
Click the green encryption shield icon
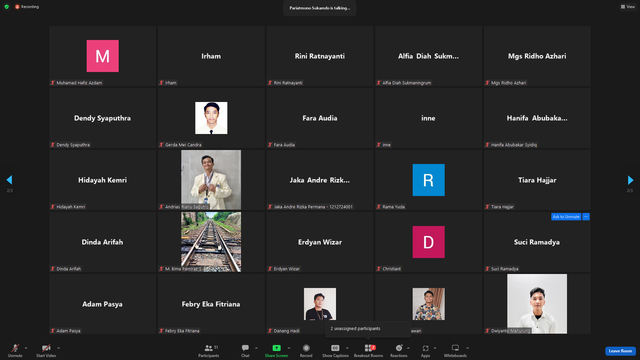[x=7, y=7]
